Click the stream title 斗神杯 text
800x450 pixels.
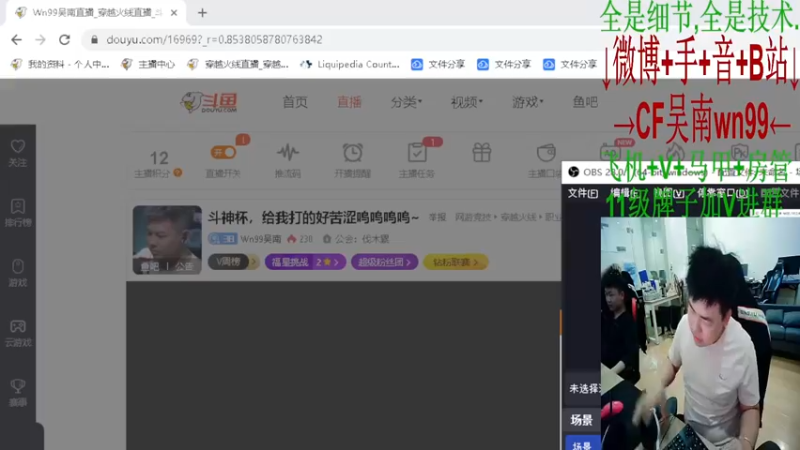click(x=313, y=217)
